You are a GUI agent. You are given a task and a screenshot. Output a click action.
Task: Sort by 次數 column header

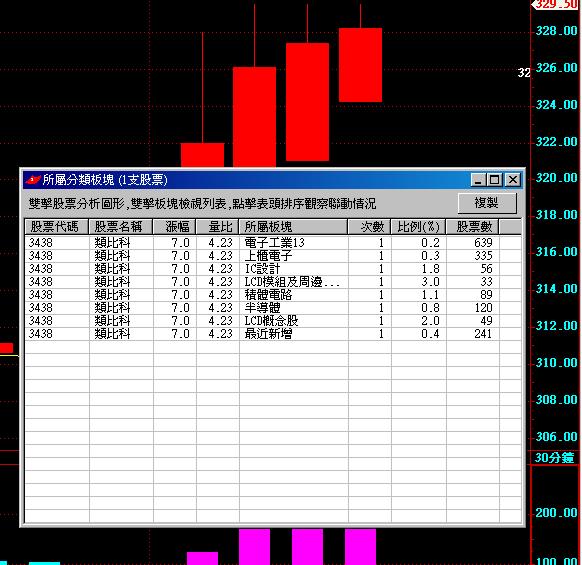tap(370, 226)
